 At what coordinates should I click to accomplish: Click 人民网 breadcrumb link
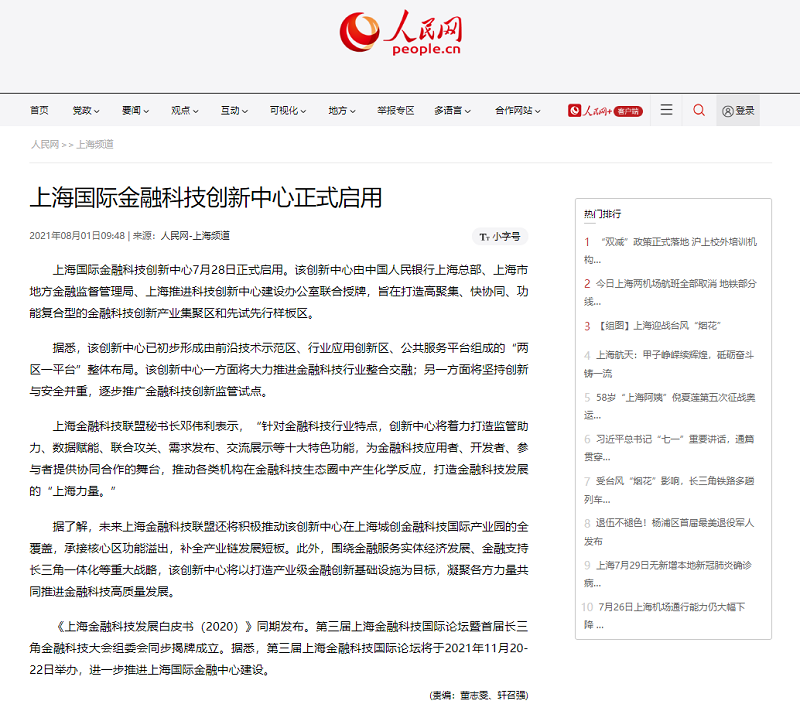pyautogui.click(x=45, y=144)
